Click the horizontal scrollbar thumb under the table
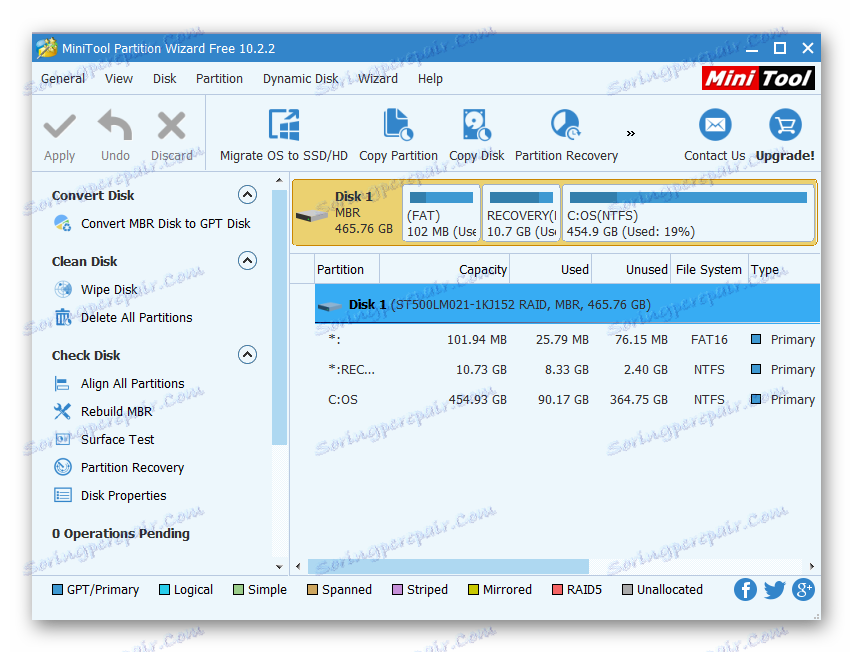 448,566
